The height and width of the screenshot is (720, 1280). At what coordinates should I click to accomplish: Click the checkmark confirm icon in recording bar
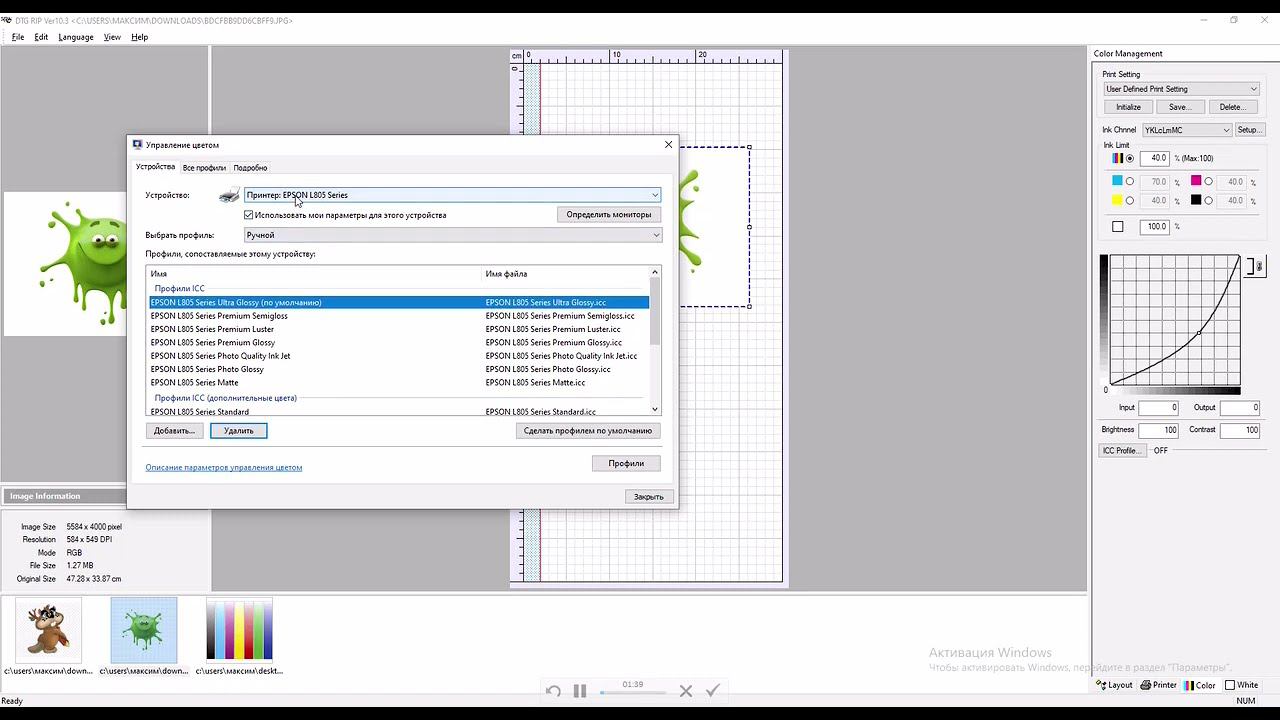pyautogui.click(x=713, y=691)
